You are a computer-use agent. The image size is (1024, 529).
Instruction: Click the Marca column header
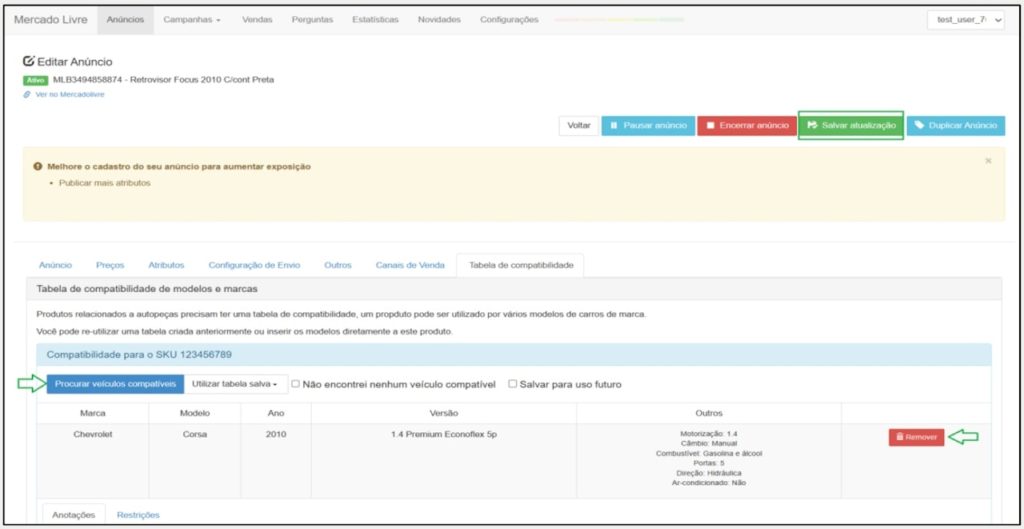[93, 413]
